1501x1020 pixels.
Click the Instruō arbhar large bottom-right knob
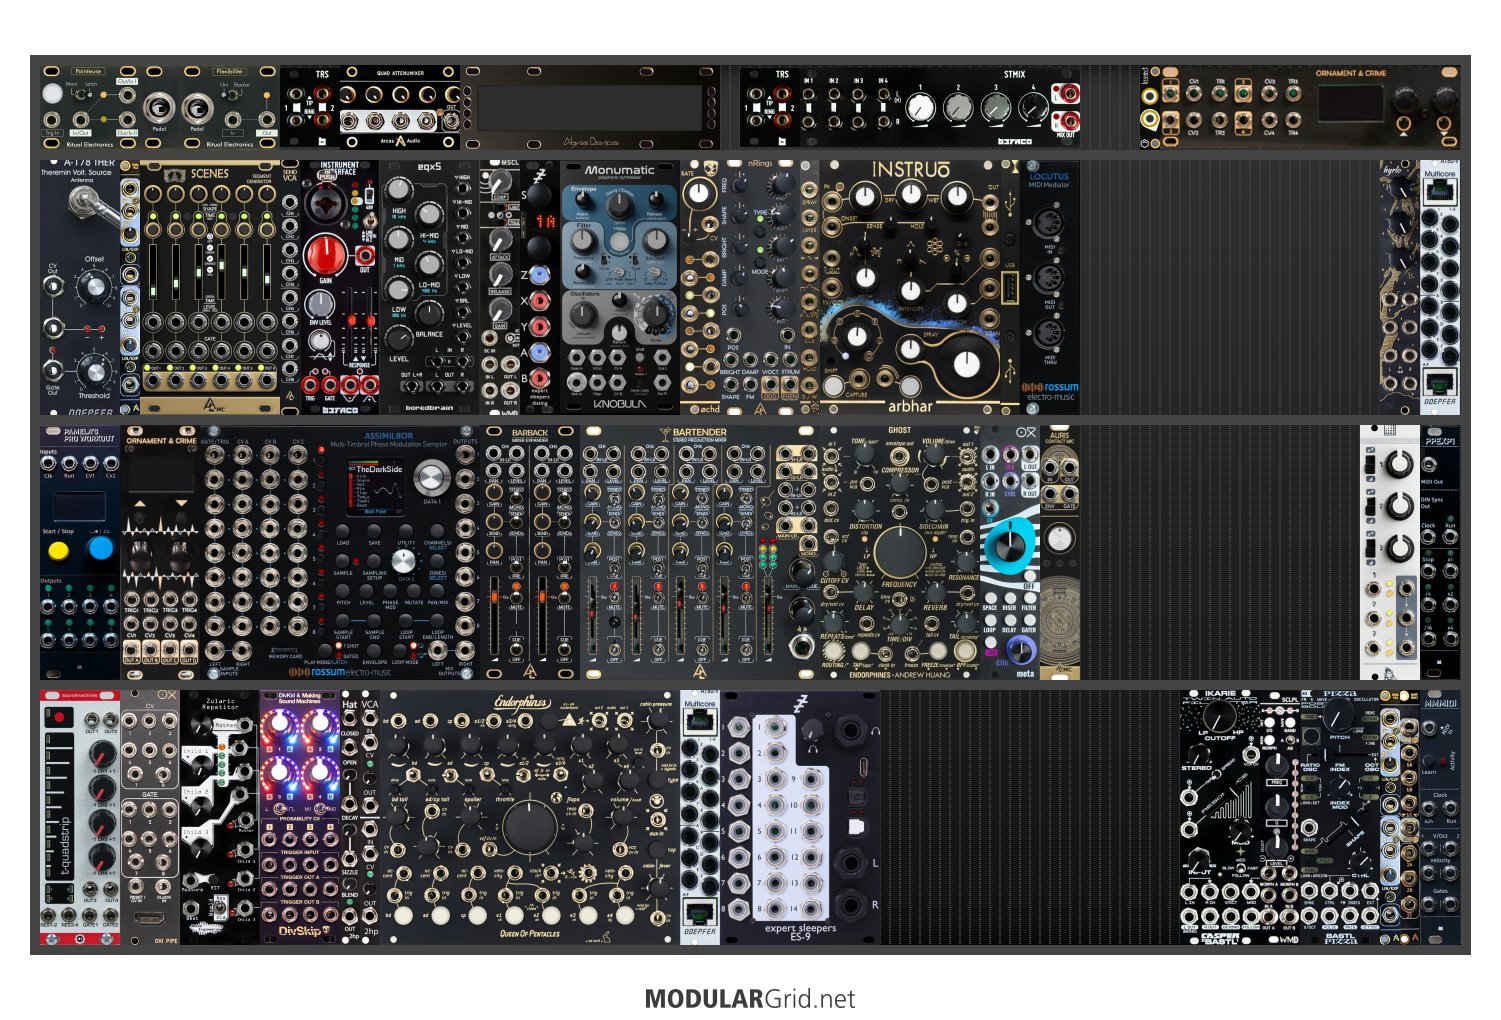(x=967, y=364)
